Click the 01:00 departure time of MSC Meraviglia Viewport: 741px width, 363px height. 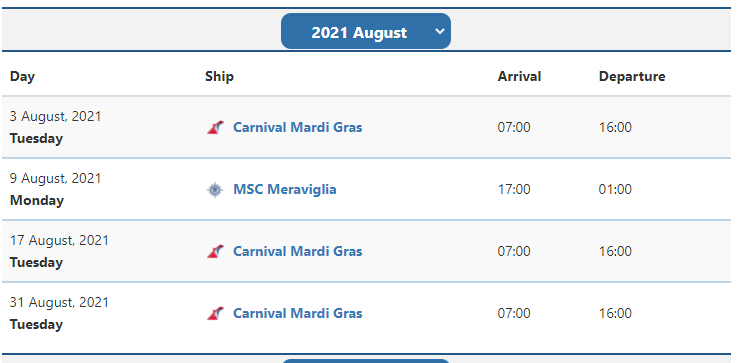pos(615,189)
